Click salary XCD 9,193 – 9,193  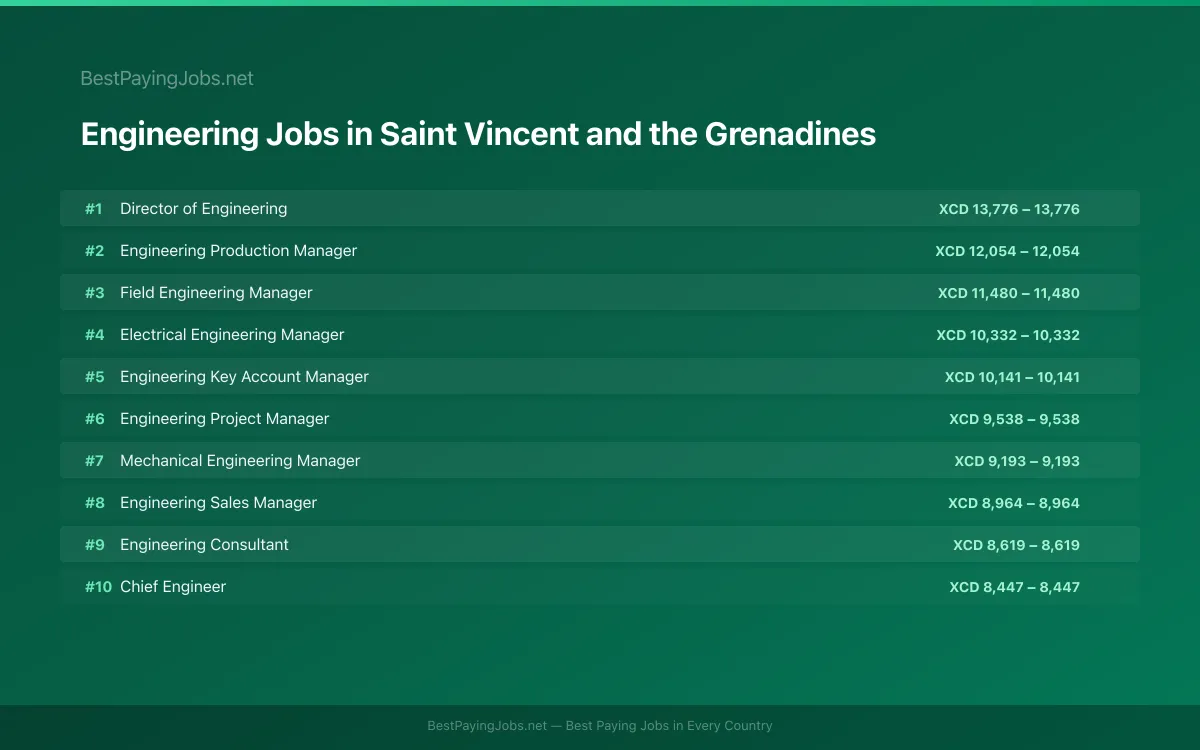1017,461
